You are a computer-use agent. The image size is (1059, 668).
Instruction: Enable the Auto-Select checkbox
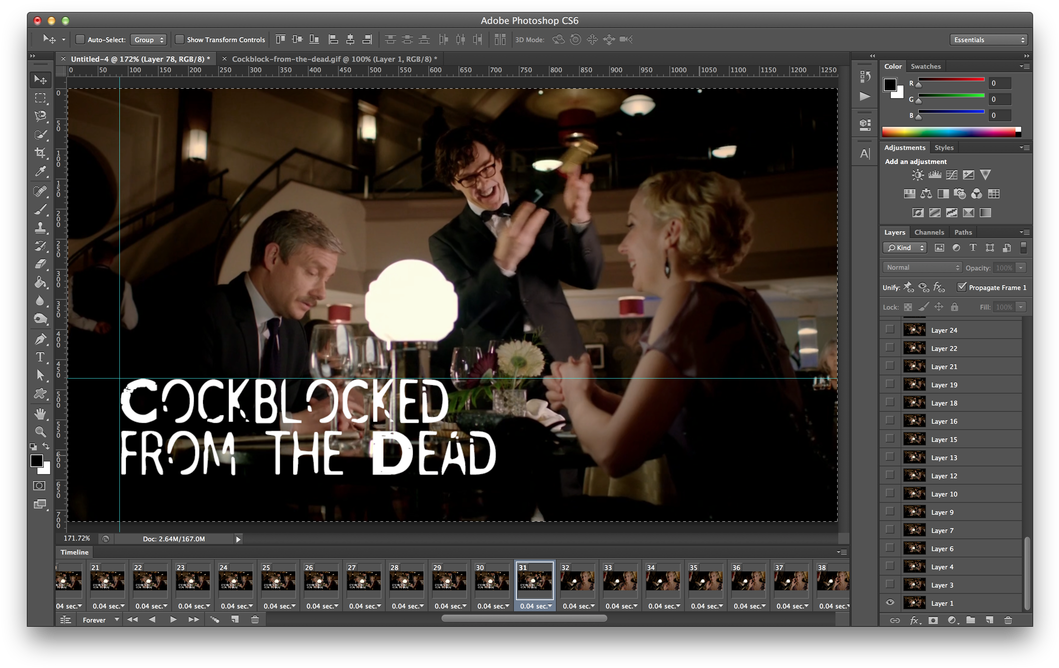point(80,40)
